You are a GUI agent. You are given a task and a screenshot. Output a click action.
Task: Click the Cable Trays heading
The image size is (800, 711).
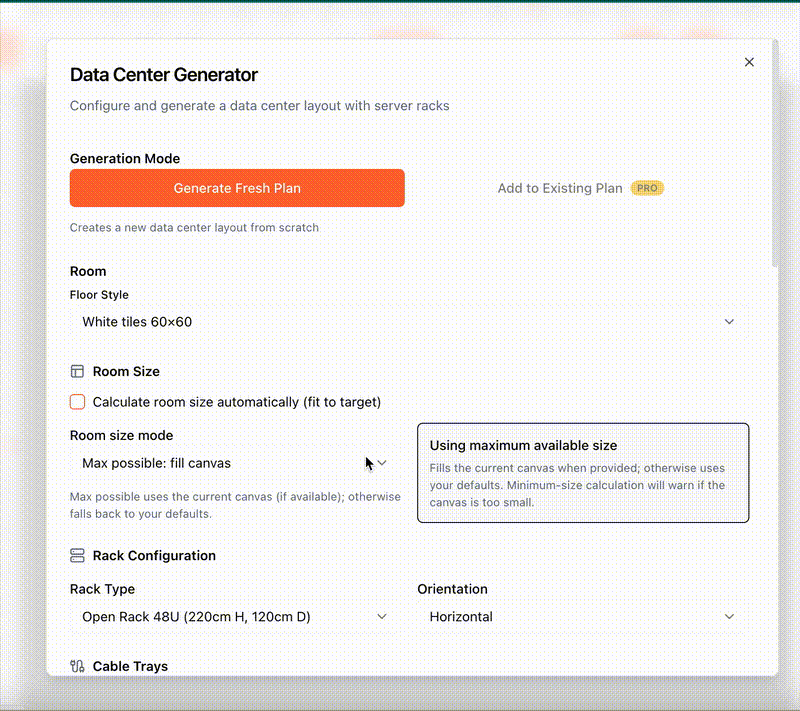pyautogui.click(x=130, y=666)
